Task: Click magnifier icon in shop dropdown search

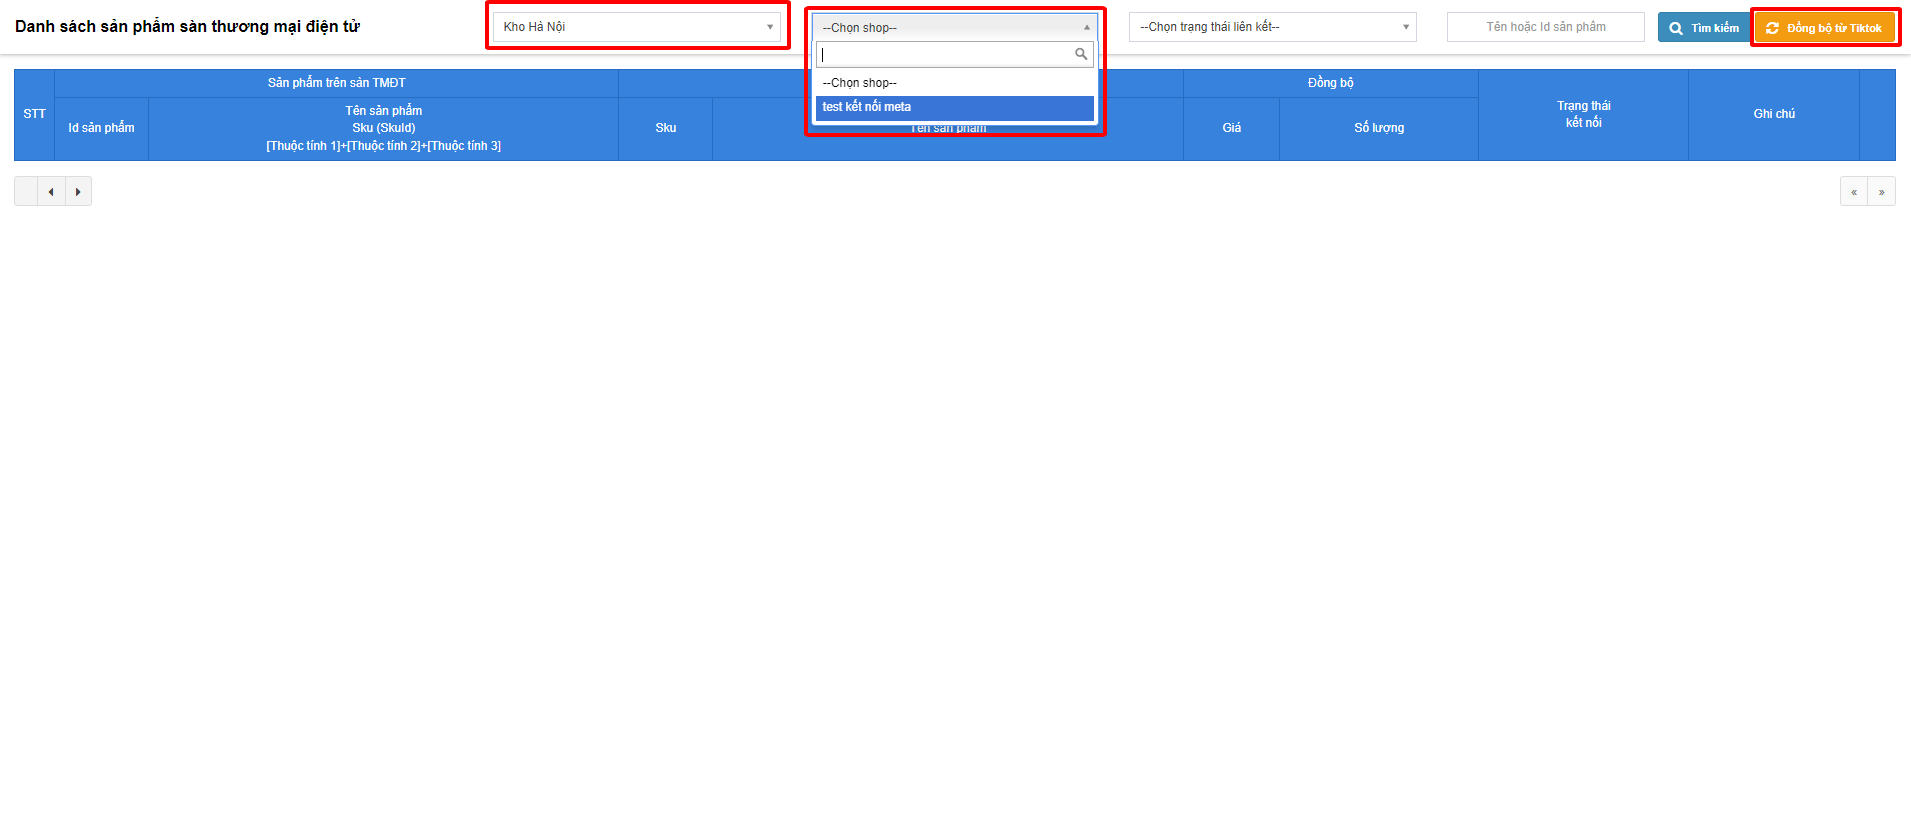Action: click(1081, 55)
